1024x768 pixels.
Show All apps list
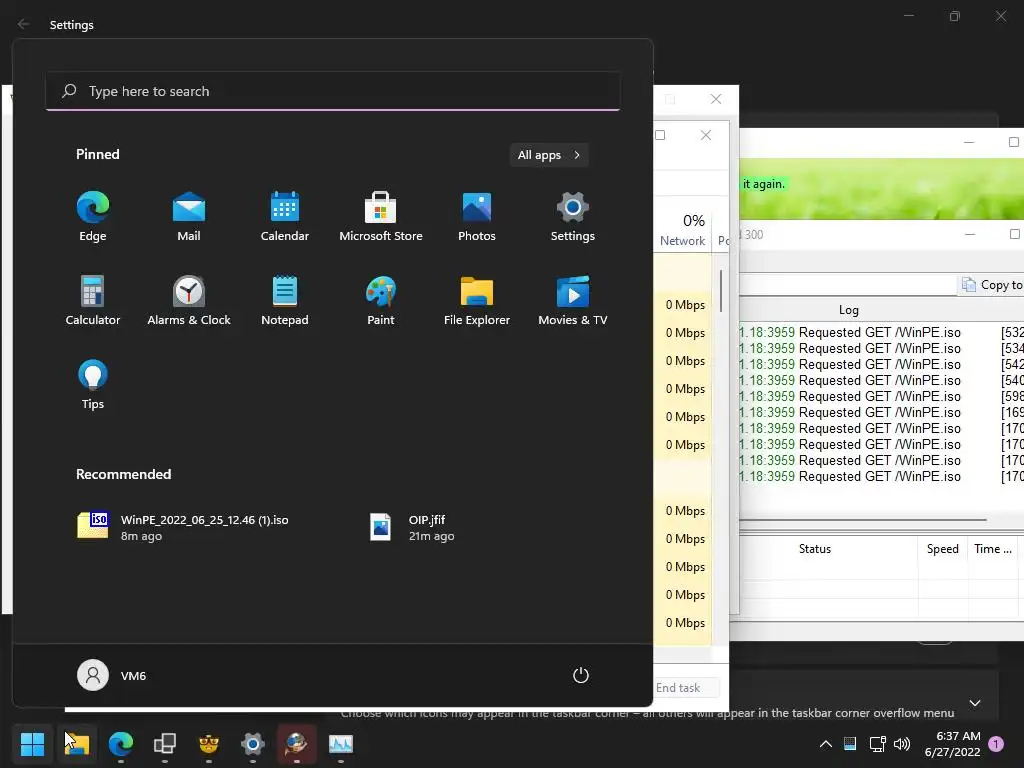point(549,155)
